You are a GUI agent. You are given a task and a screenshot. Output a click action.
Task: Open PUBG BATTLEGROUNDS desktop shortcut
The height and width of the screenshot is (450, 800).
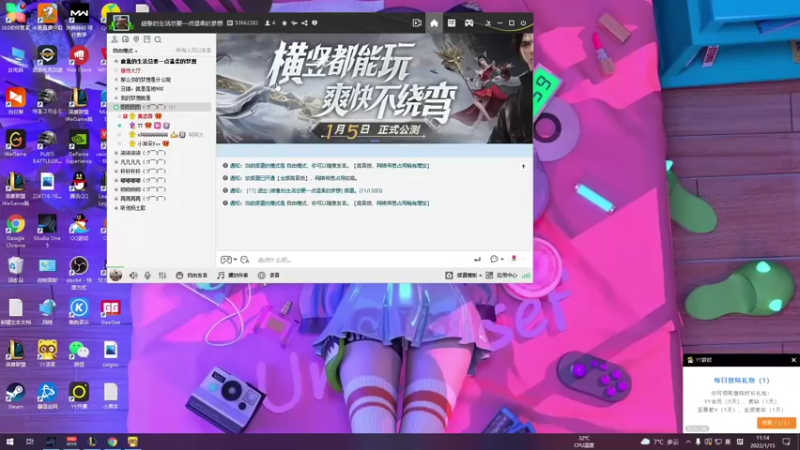point(47,147)
